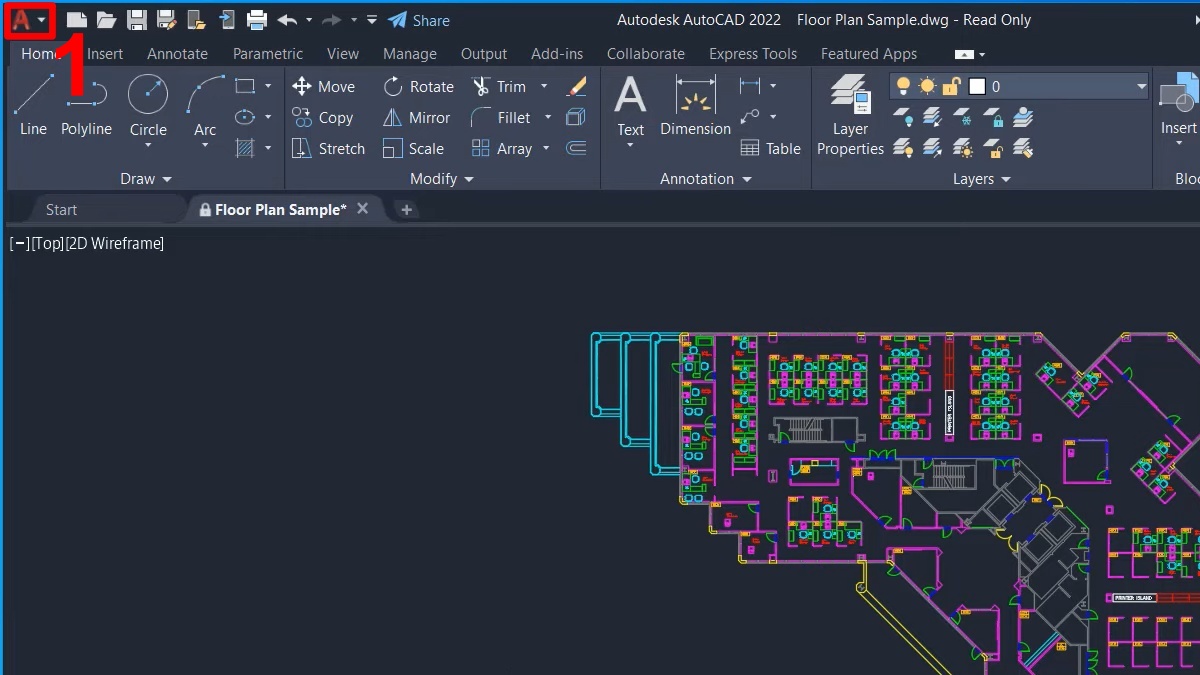Click the Save to Web & Mobile icon
The width and height of the screenshot is (1200, 675).
click(227, 20)
